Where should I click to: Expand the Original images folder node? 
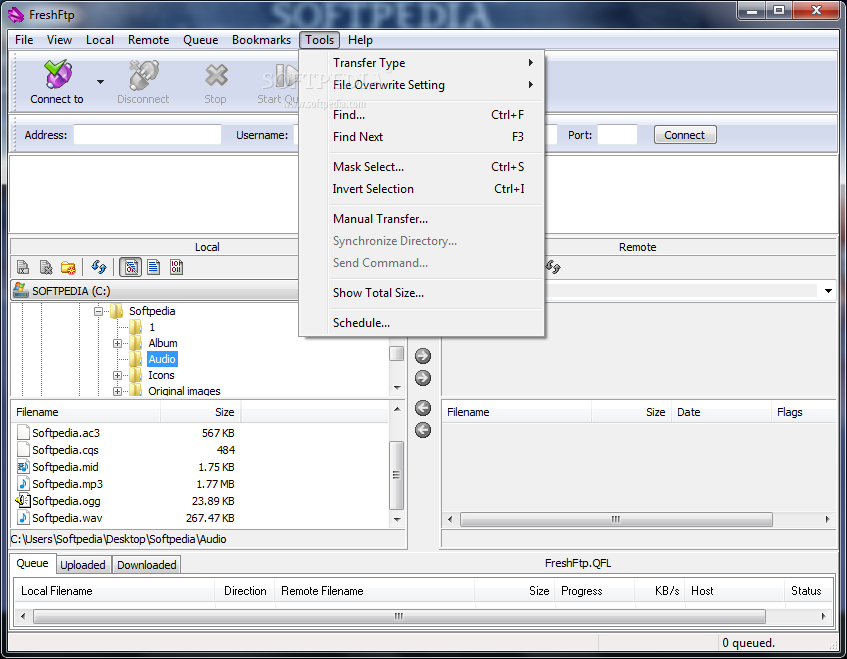(117, 391)
